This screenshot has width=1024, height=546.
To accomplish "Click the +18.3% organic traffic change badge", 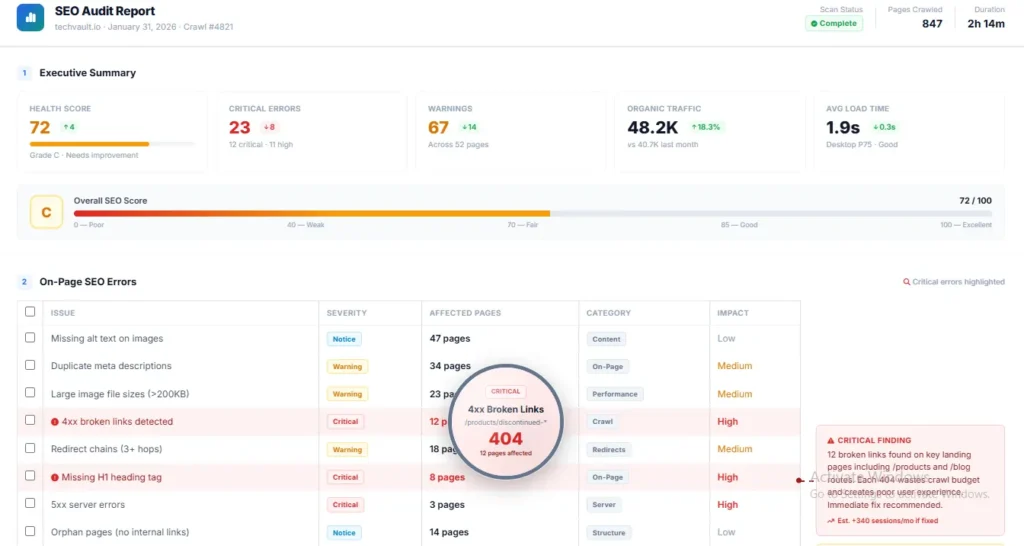I will 705,127.
